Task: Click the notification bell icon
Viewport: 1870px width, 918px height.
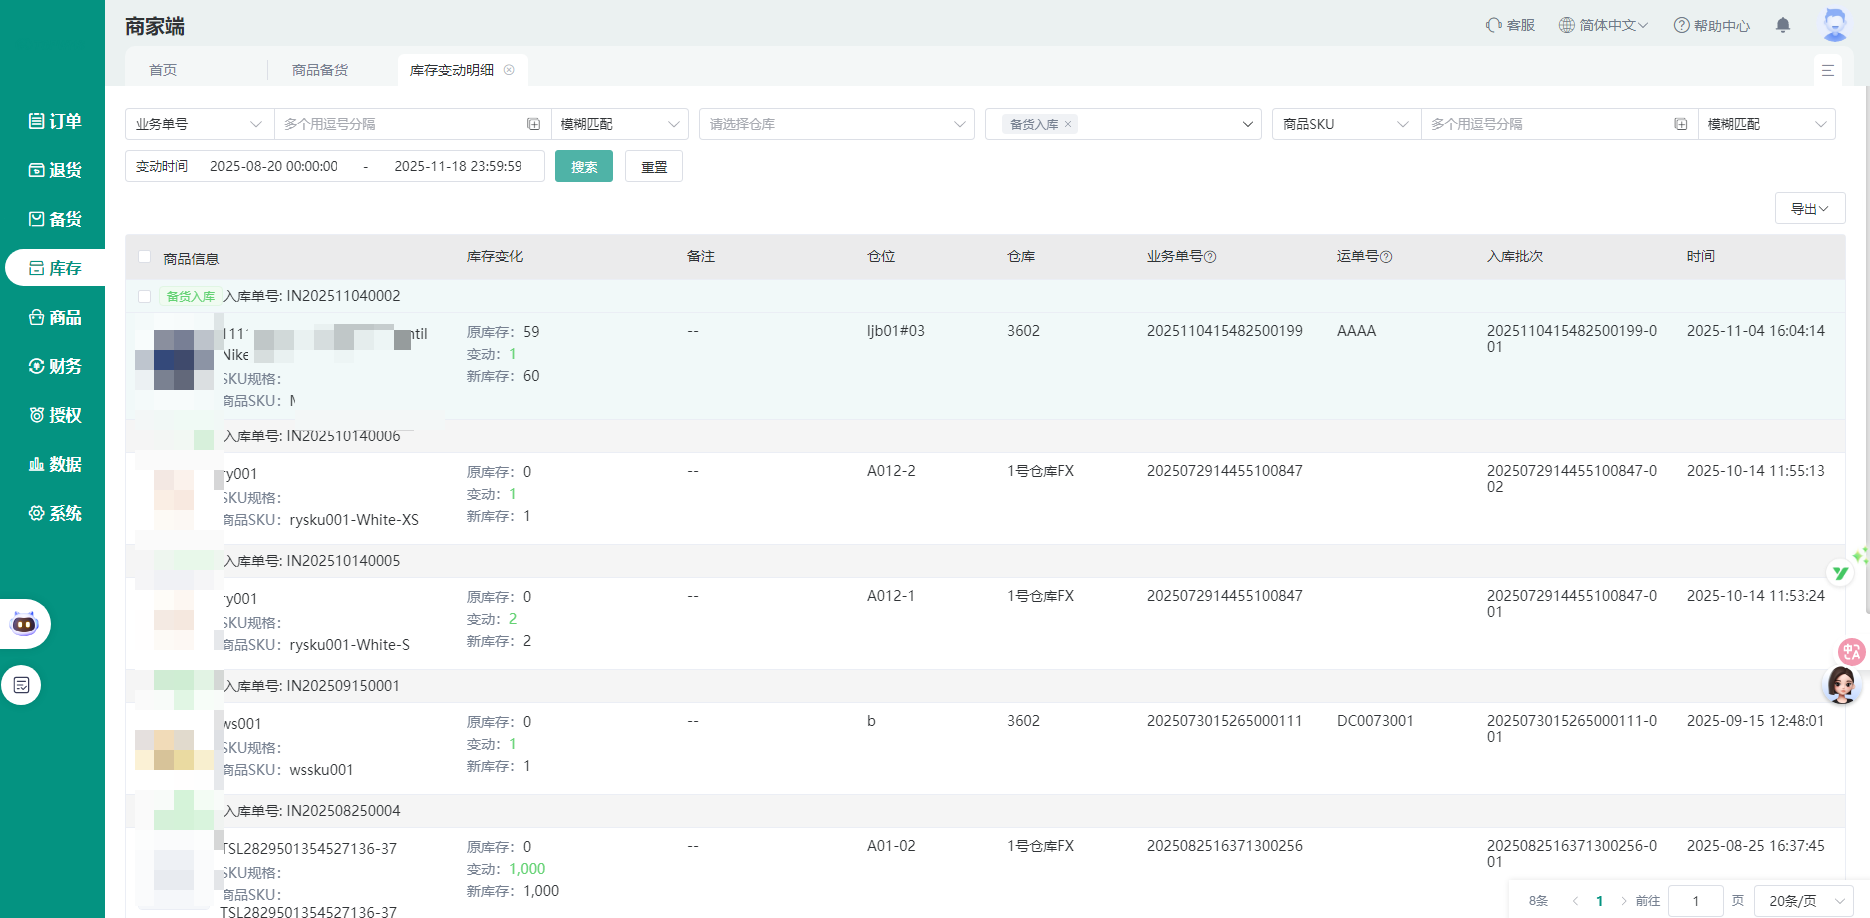Action: [1782, 25]
